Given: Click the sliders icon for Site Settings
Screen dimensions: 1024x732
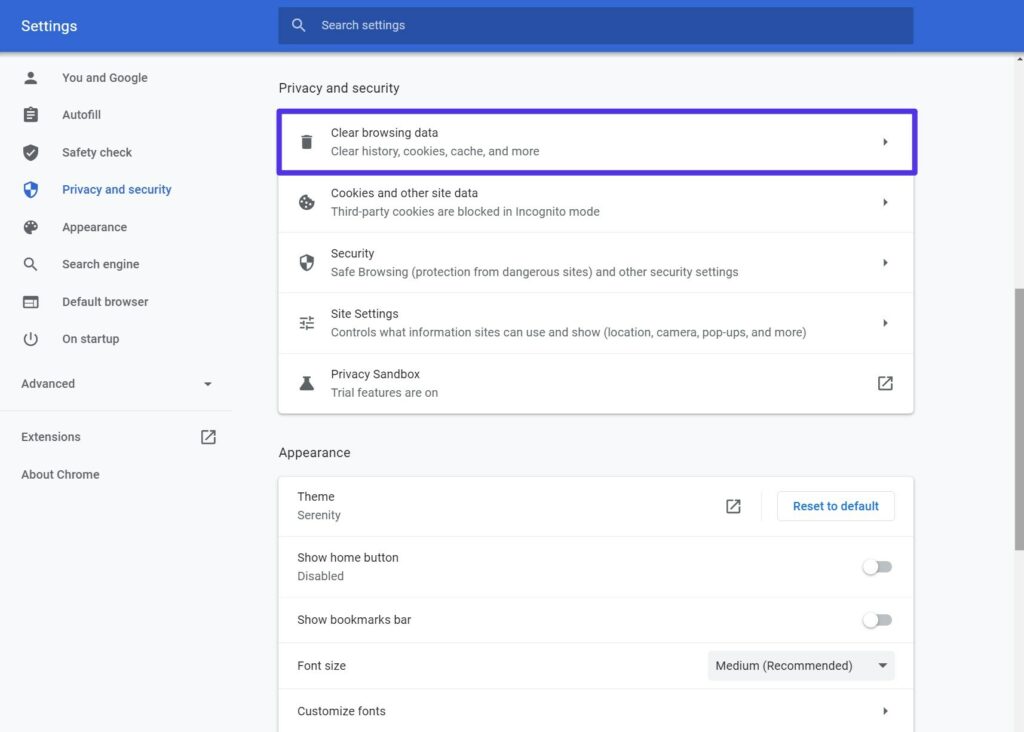Looking at the screenshot, I should point(307,323).
